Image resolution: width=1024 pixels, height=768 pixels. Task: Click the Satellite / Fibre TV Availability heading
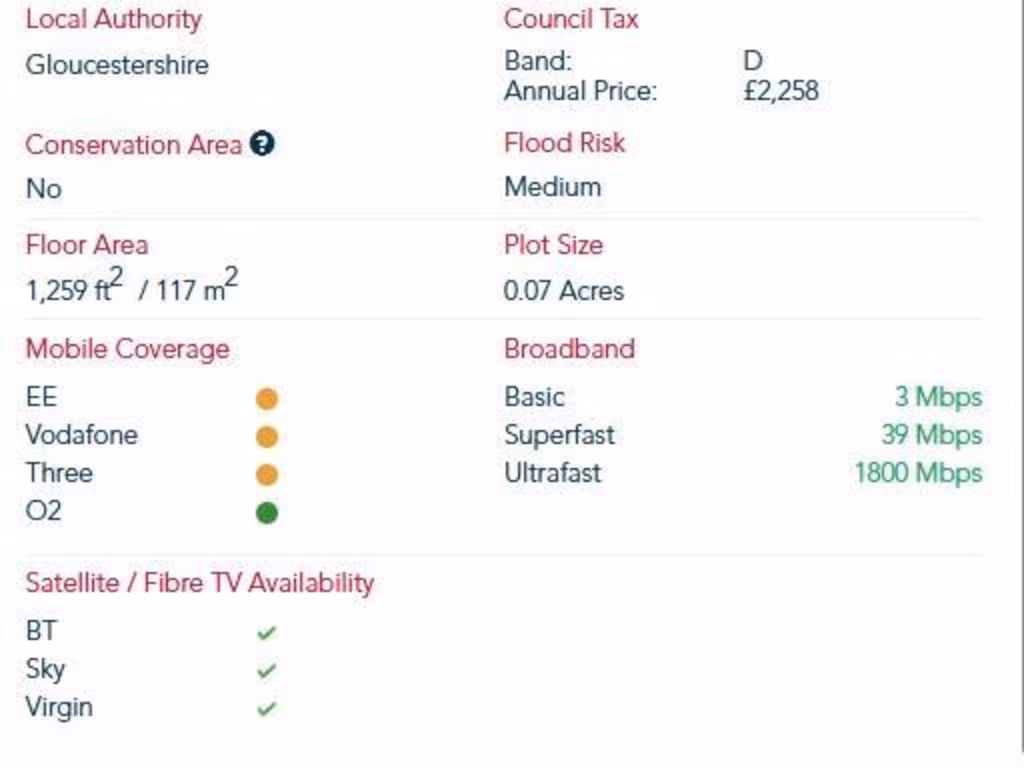click(199, 583)
